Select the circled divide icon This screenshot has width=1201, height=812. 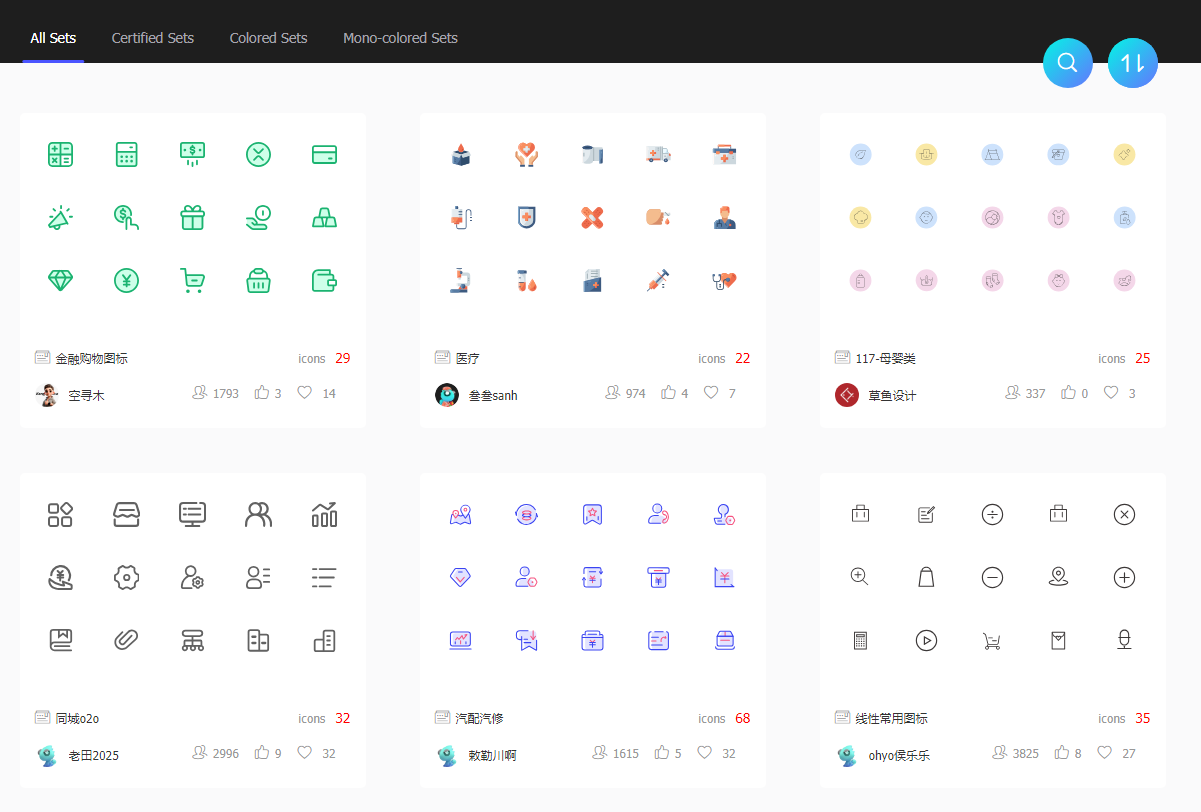tap(992, 514)
